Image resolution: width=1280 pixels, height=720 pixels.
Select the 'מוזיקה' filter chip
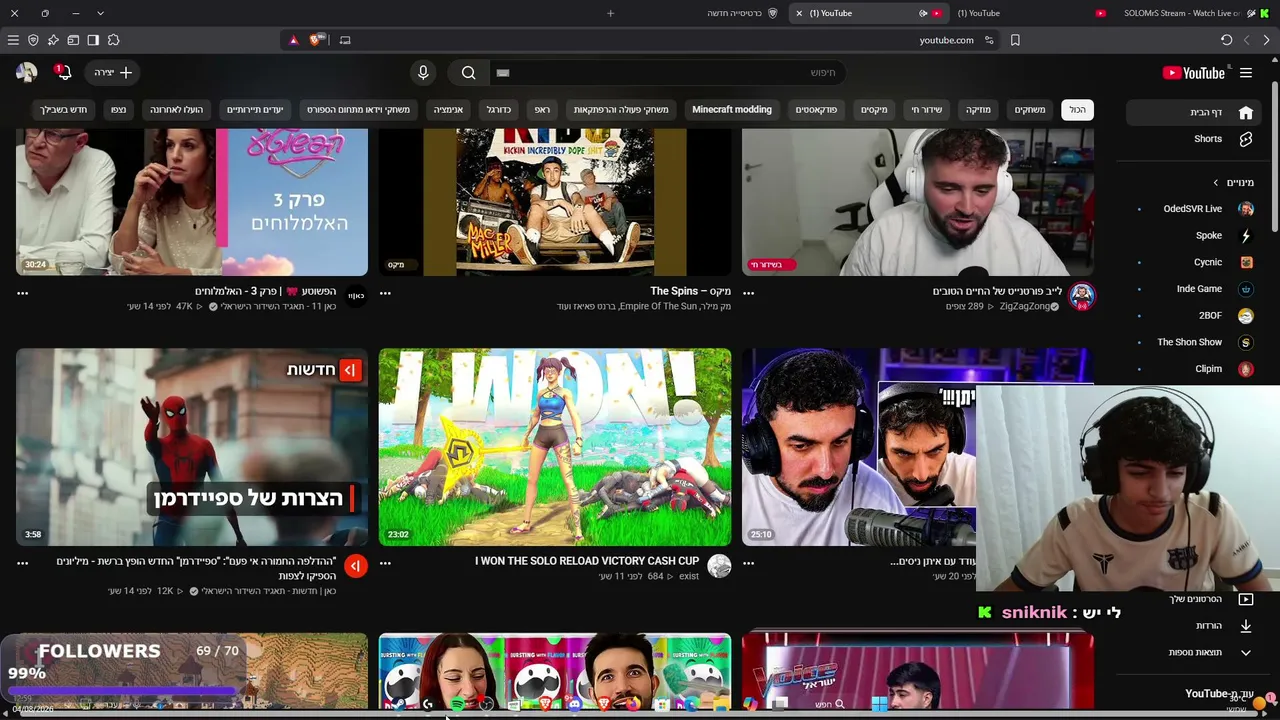pos(978,110)
